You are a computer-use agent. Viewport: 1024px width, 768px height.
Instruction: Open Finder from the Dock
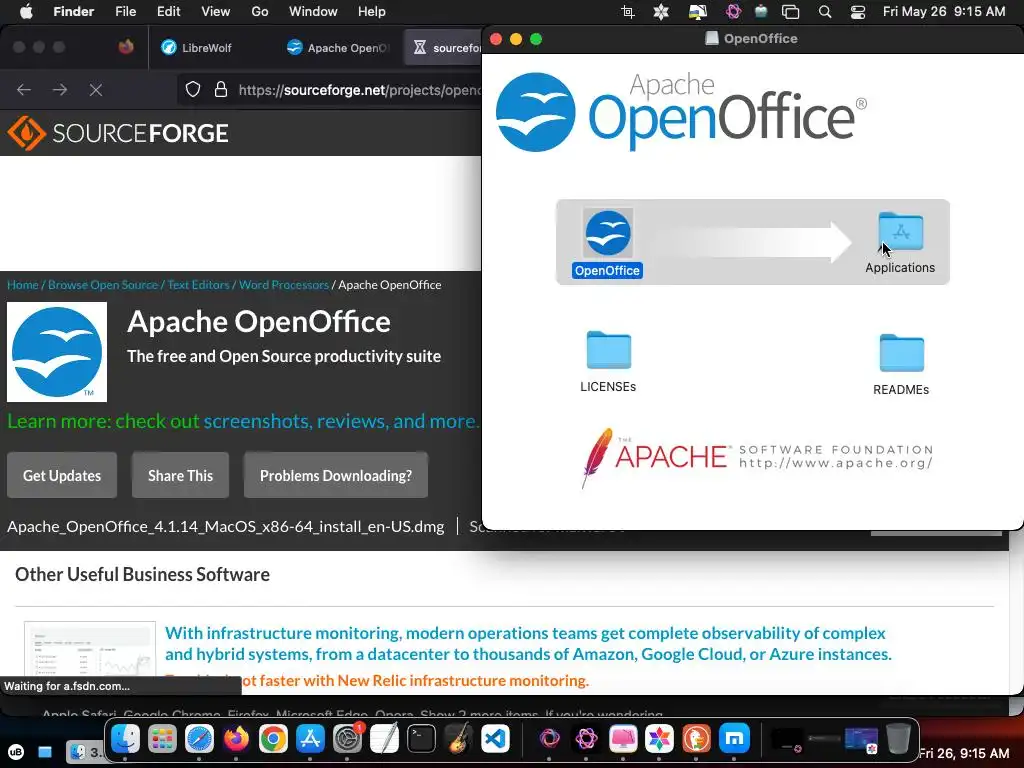point(125,739)
